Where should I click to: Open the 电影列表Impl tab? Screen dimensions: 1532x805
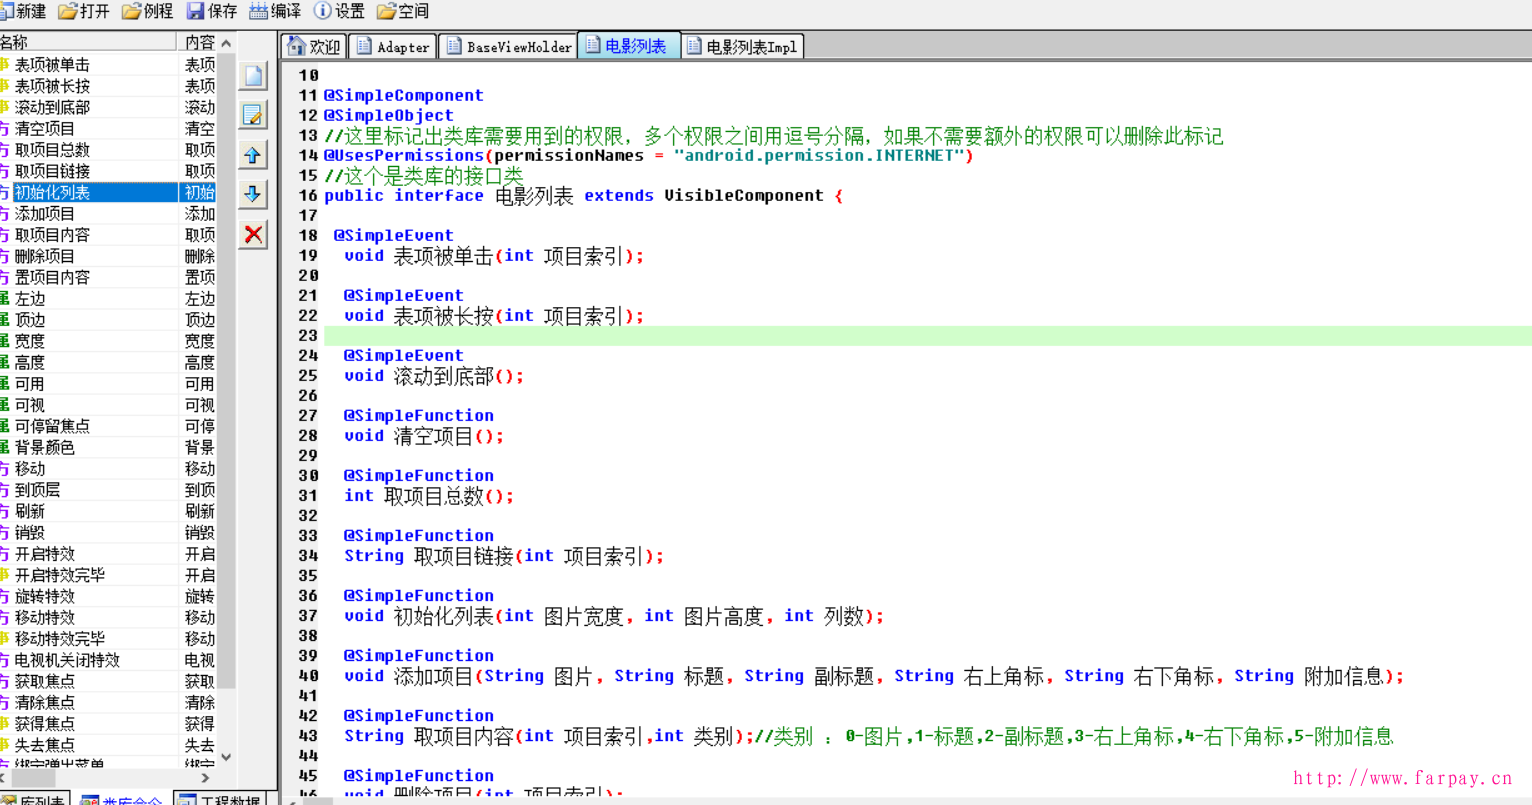coord(742,47)
